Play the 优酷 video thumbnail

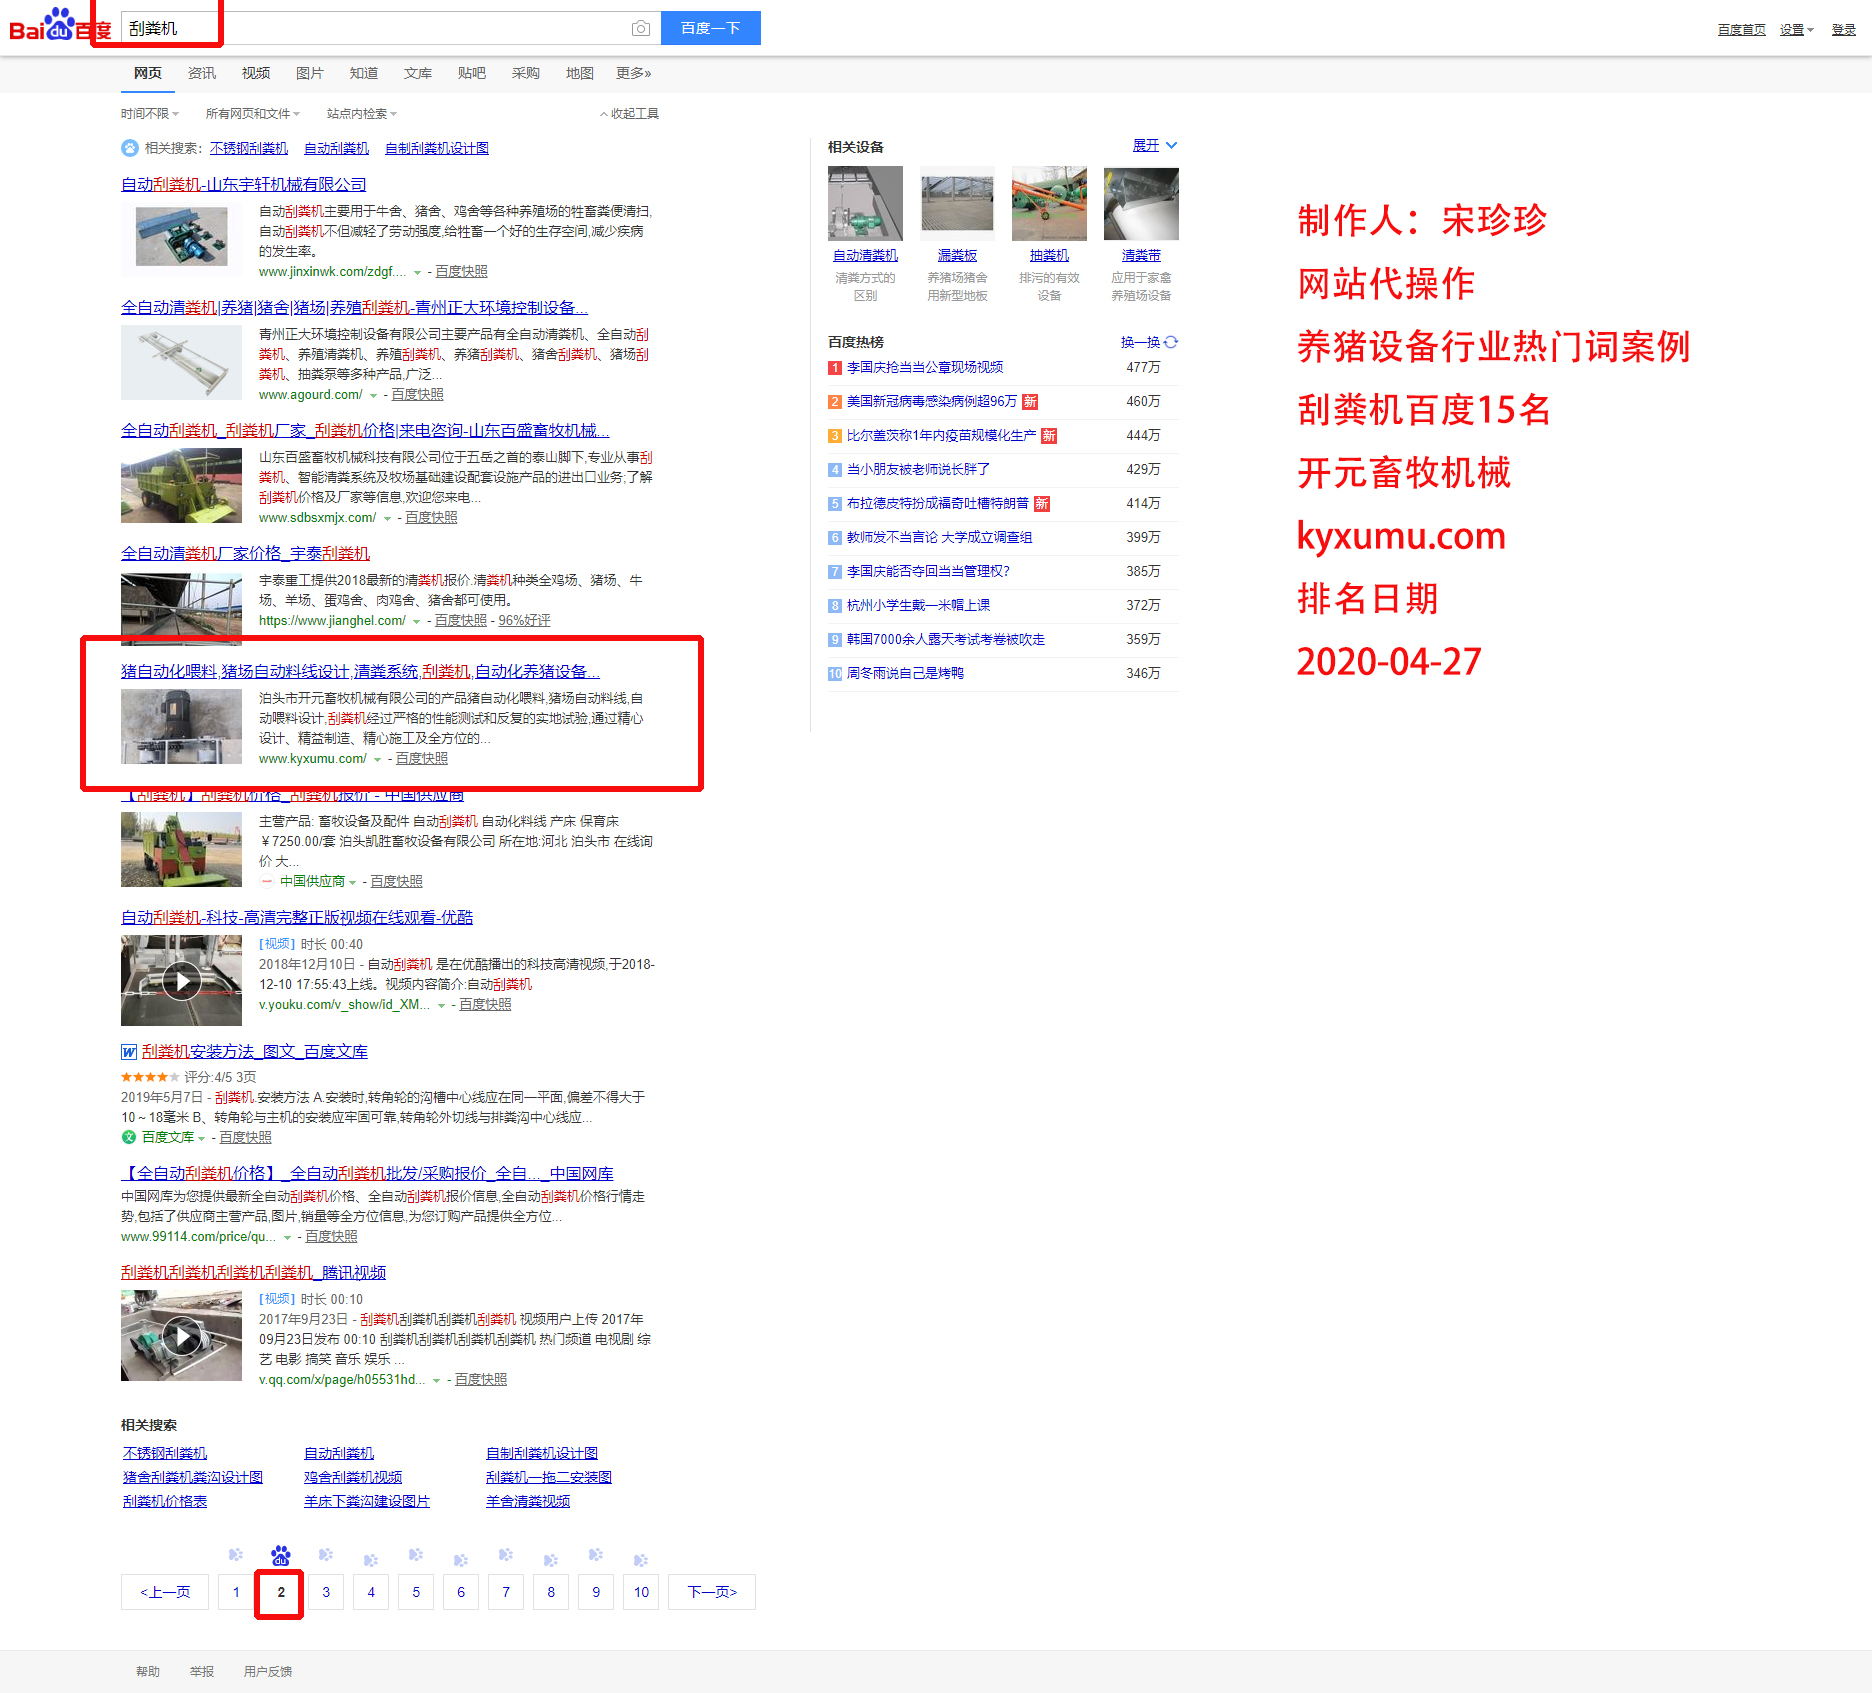181,980
